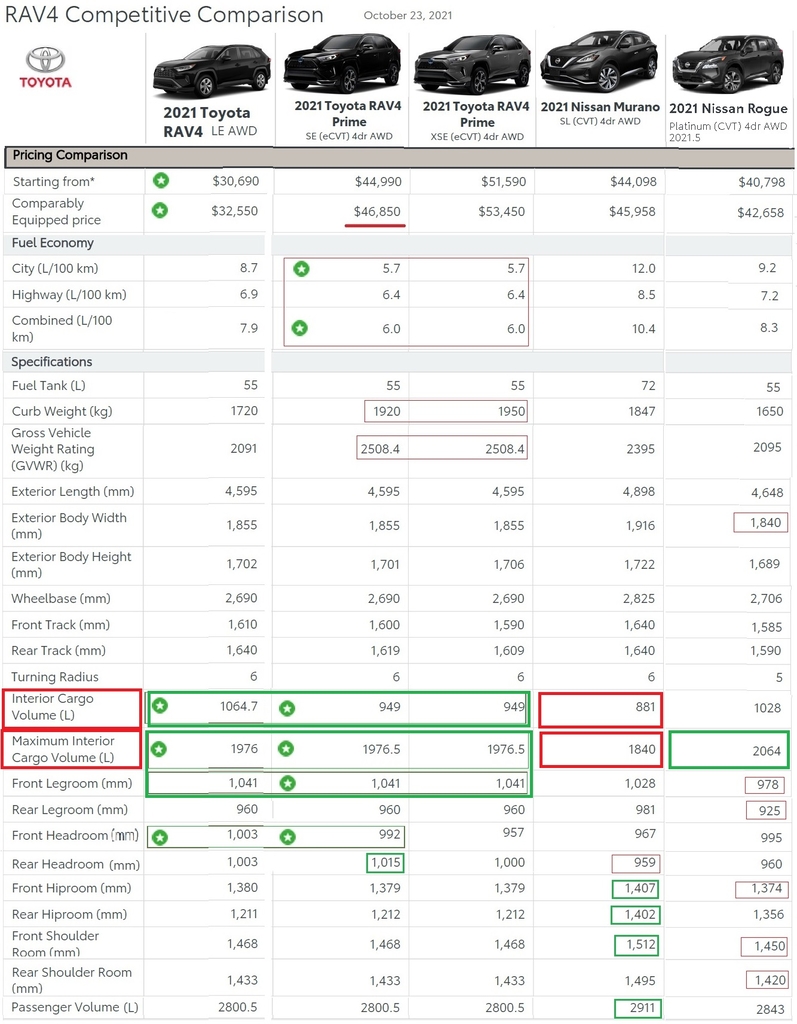The image size is (797, 1024).
Task: Click the 2064 Rogue max cargo value
Action: (766, 751)
